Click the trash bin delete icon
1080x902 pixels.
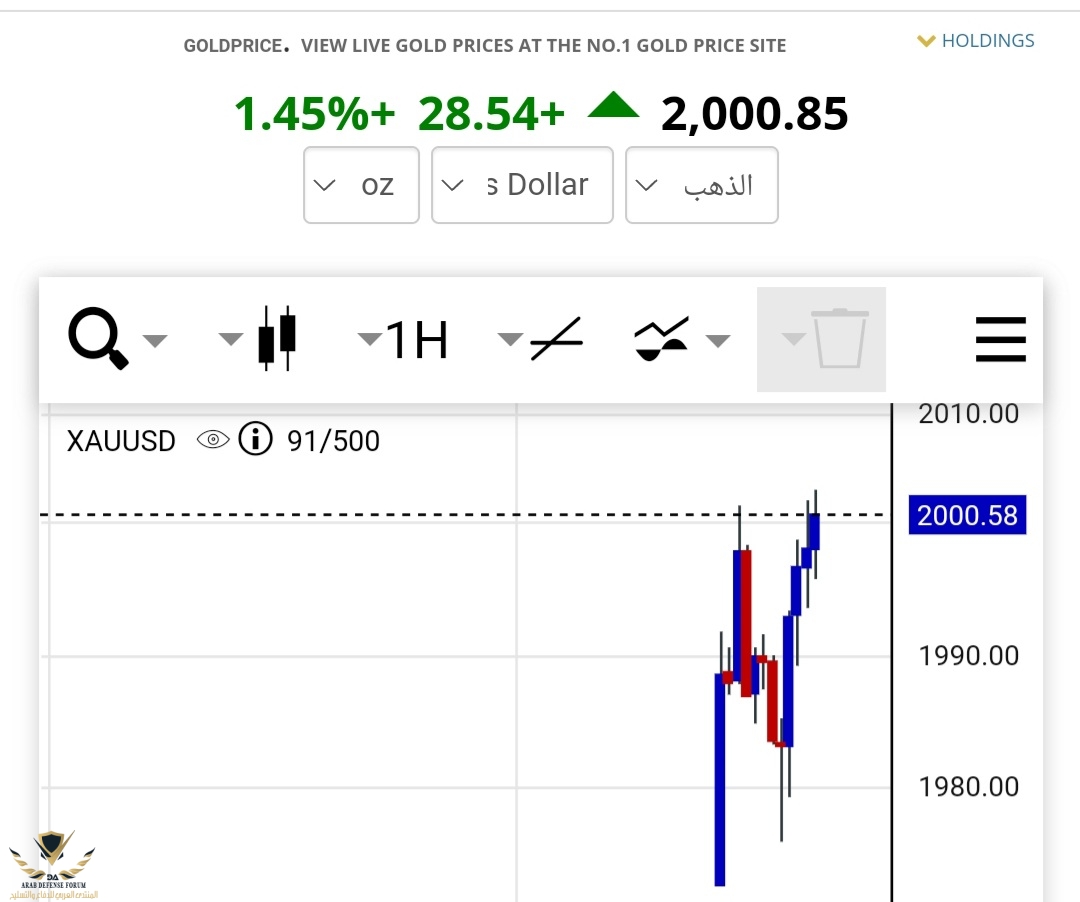[839, 340]
